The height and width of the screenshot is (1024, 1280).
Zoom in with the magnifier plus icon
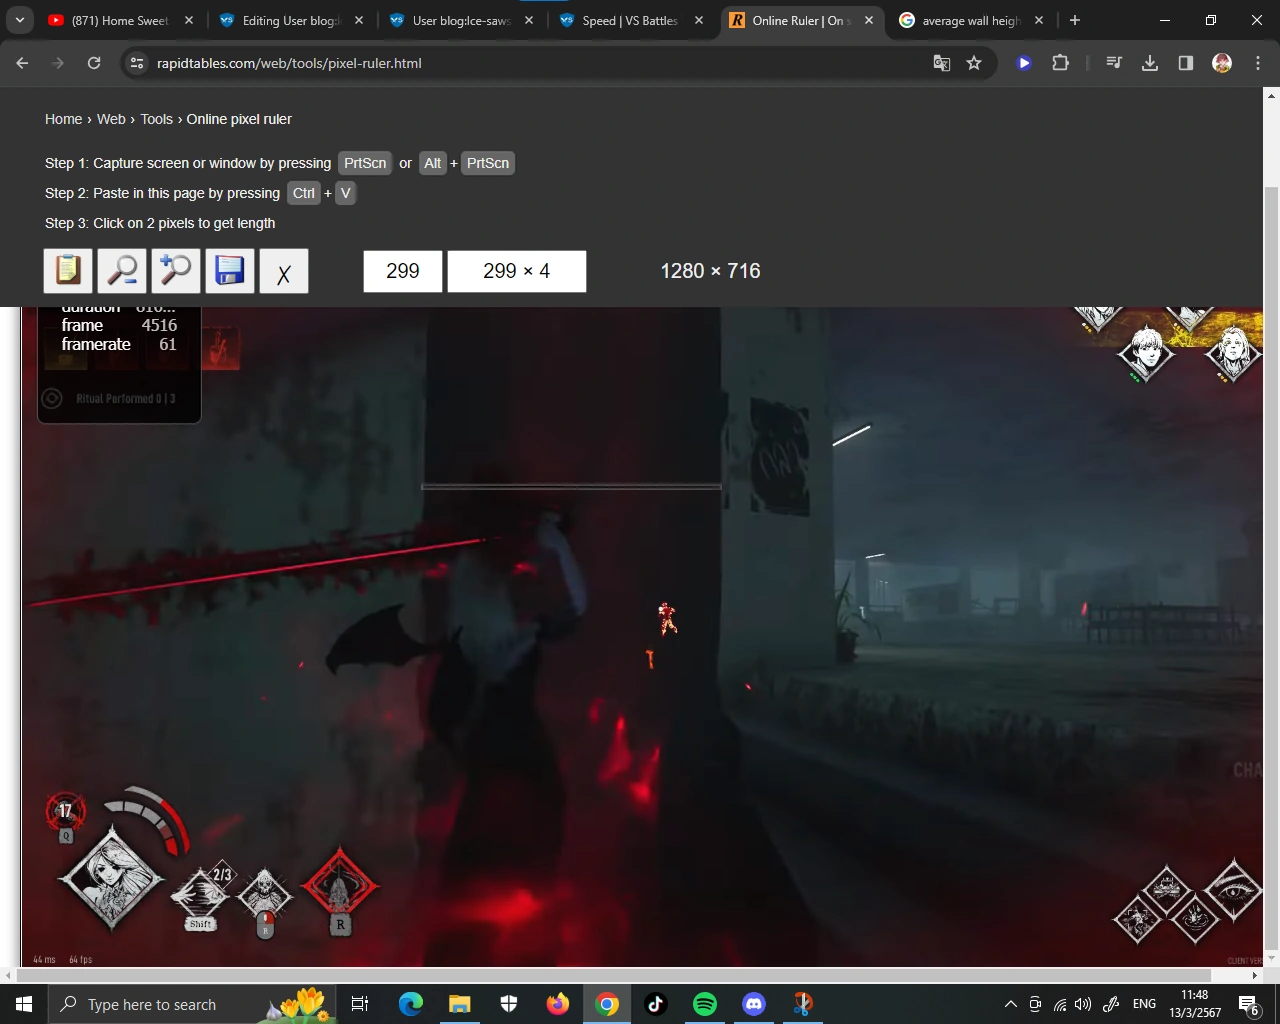pos(176,271)
